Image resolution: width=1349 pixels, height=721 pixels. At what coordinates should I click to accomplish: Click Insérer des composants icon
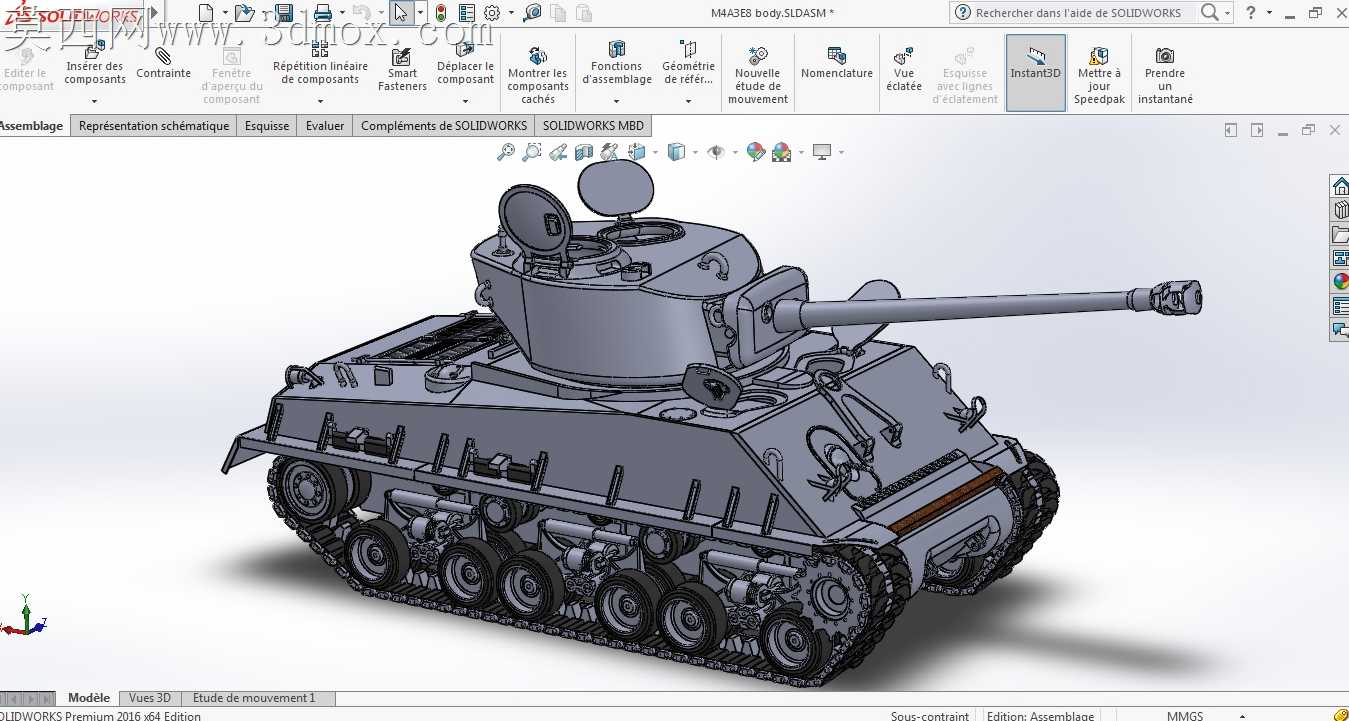[x=95, y=62]
